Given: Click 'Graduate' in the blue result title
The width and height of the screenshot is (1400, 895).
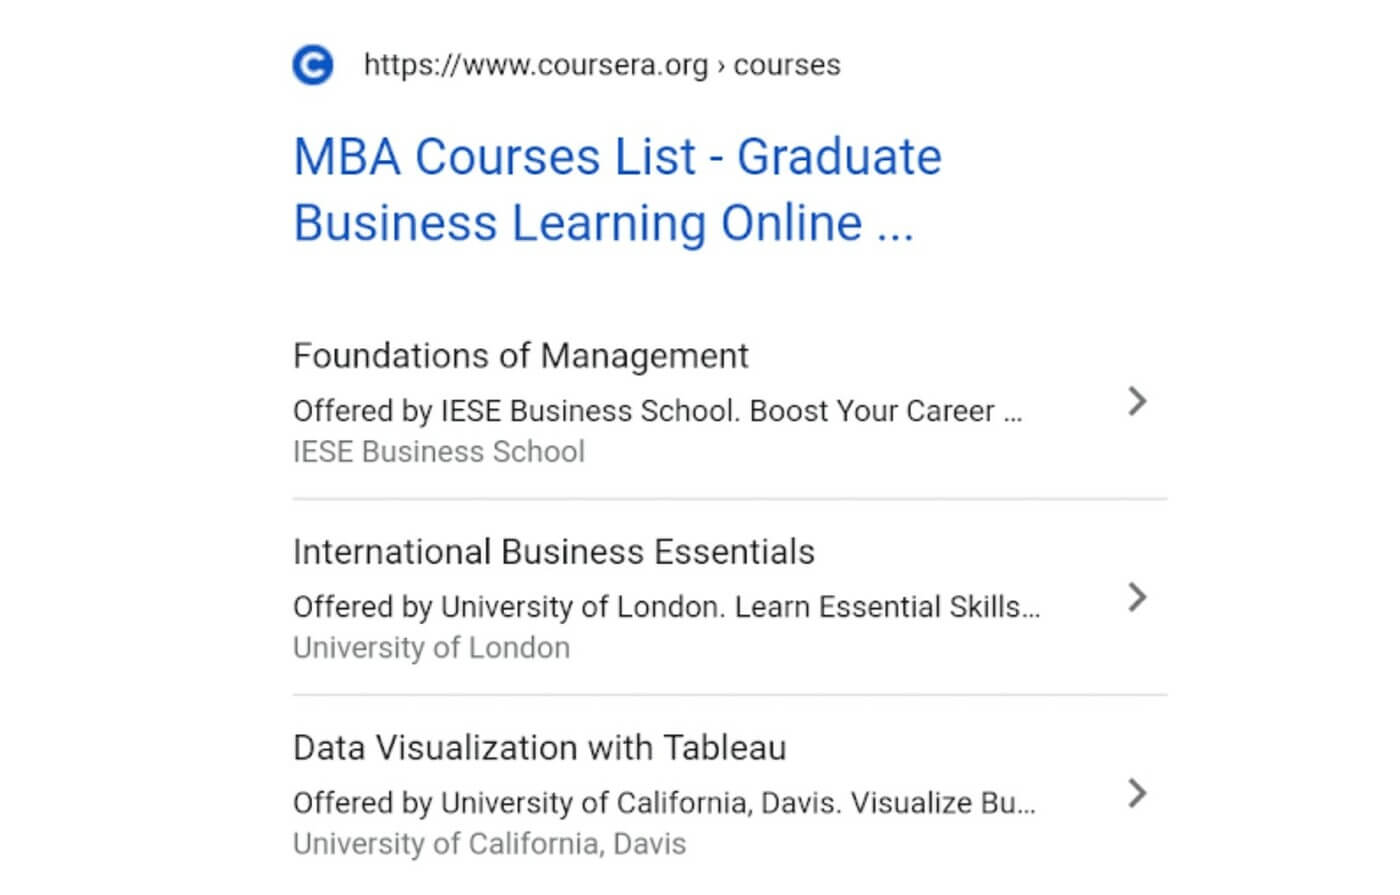Looking at the screenshot, I should pos(840,158).
